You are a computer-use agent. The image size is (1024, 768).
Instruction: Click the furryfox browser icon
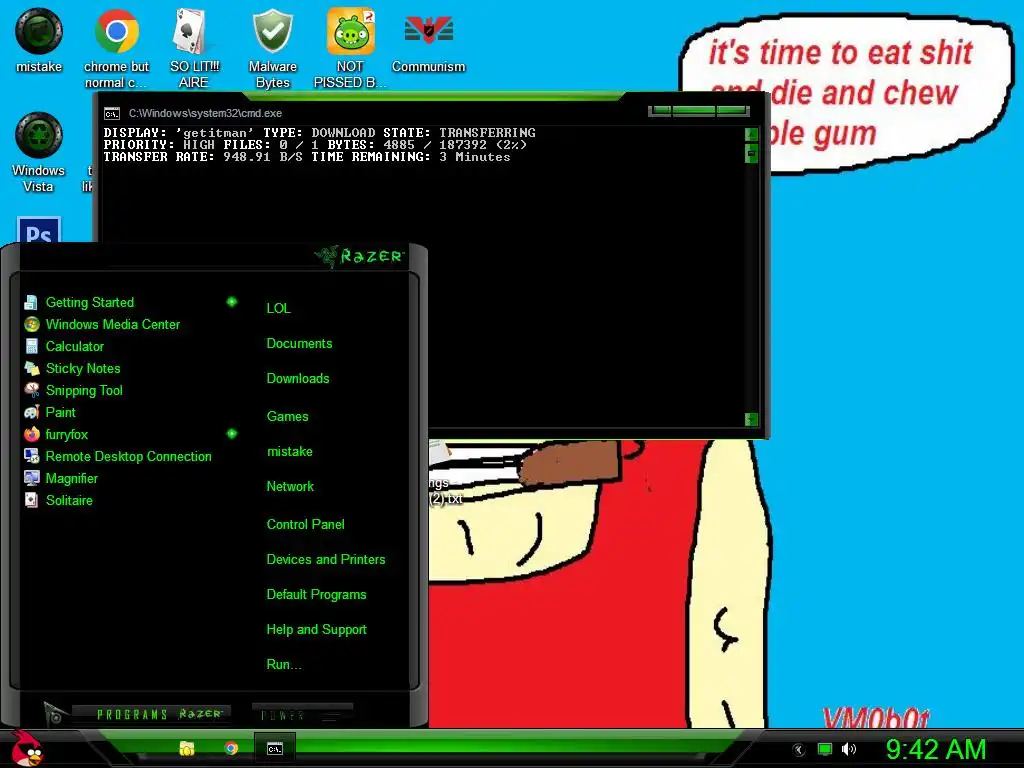click(31, 434)
